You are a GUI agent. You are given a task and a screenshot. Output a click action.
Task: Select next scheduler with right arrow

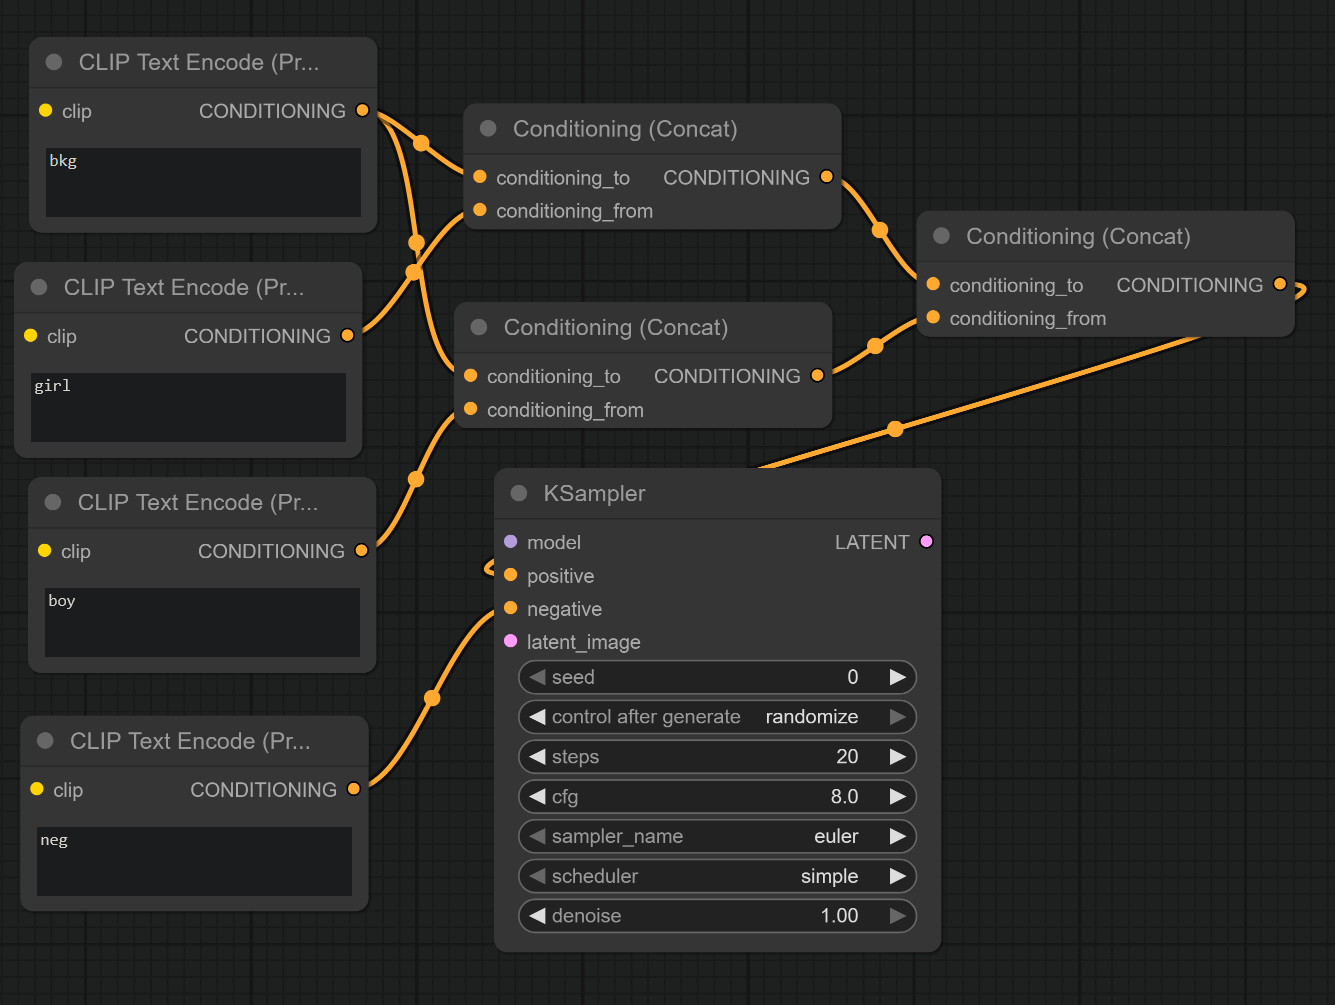click(x=897, y=876)
